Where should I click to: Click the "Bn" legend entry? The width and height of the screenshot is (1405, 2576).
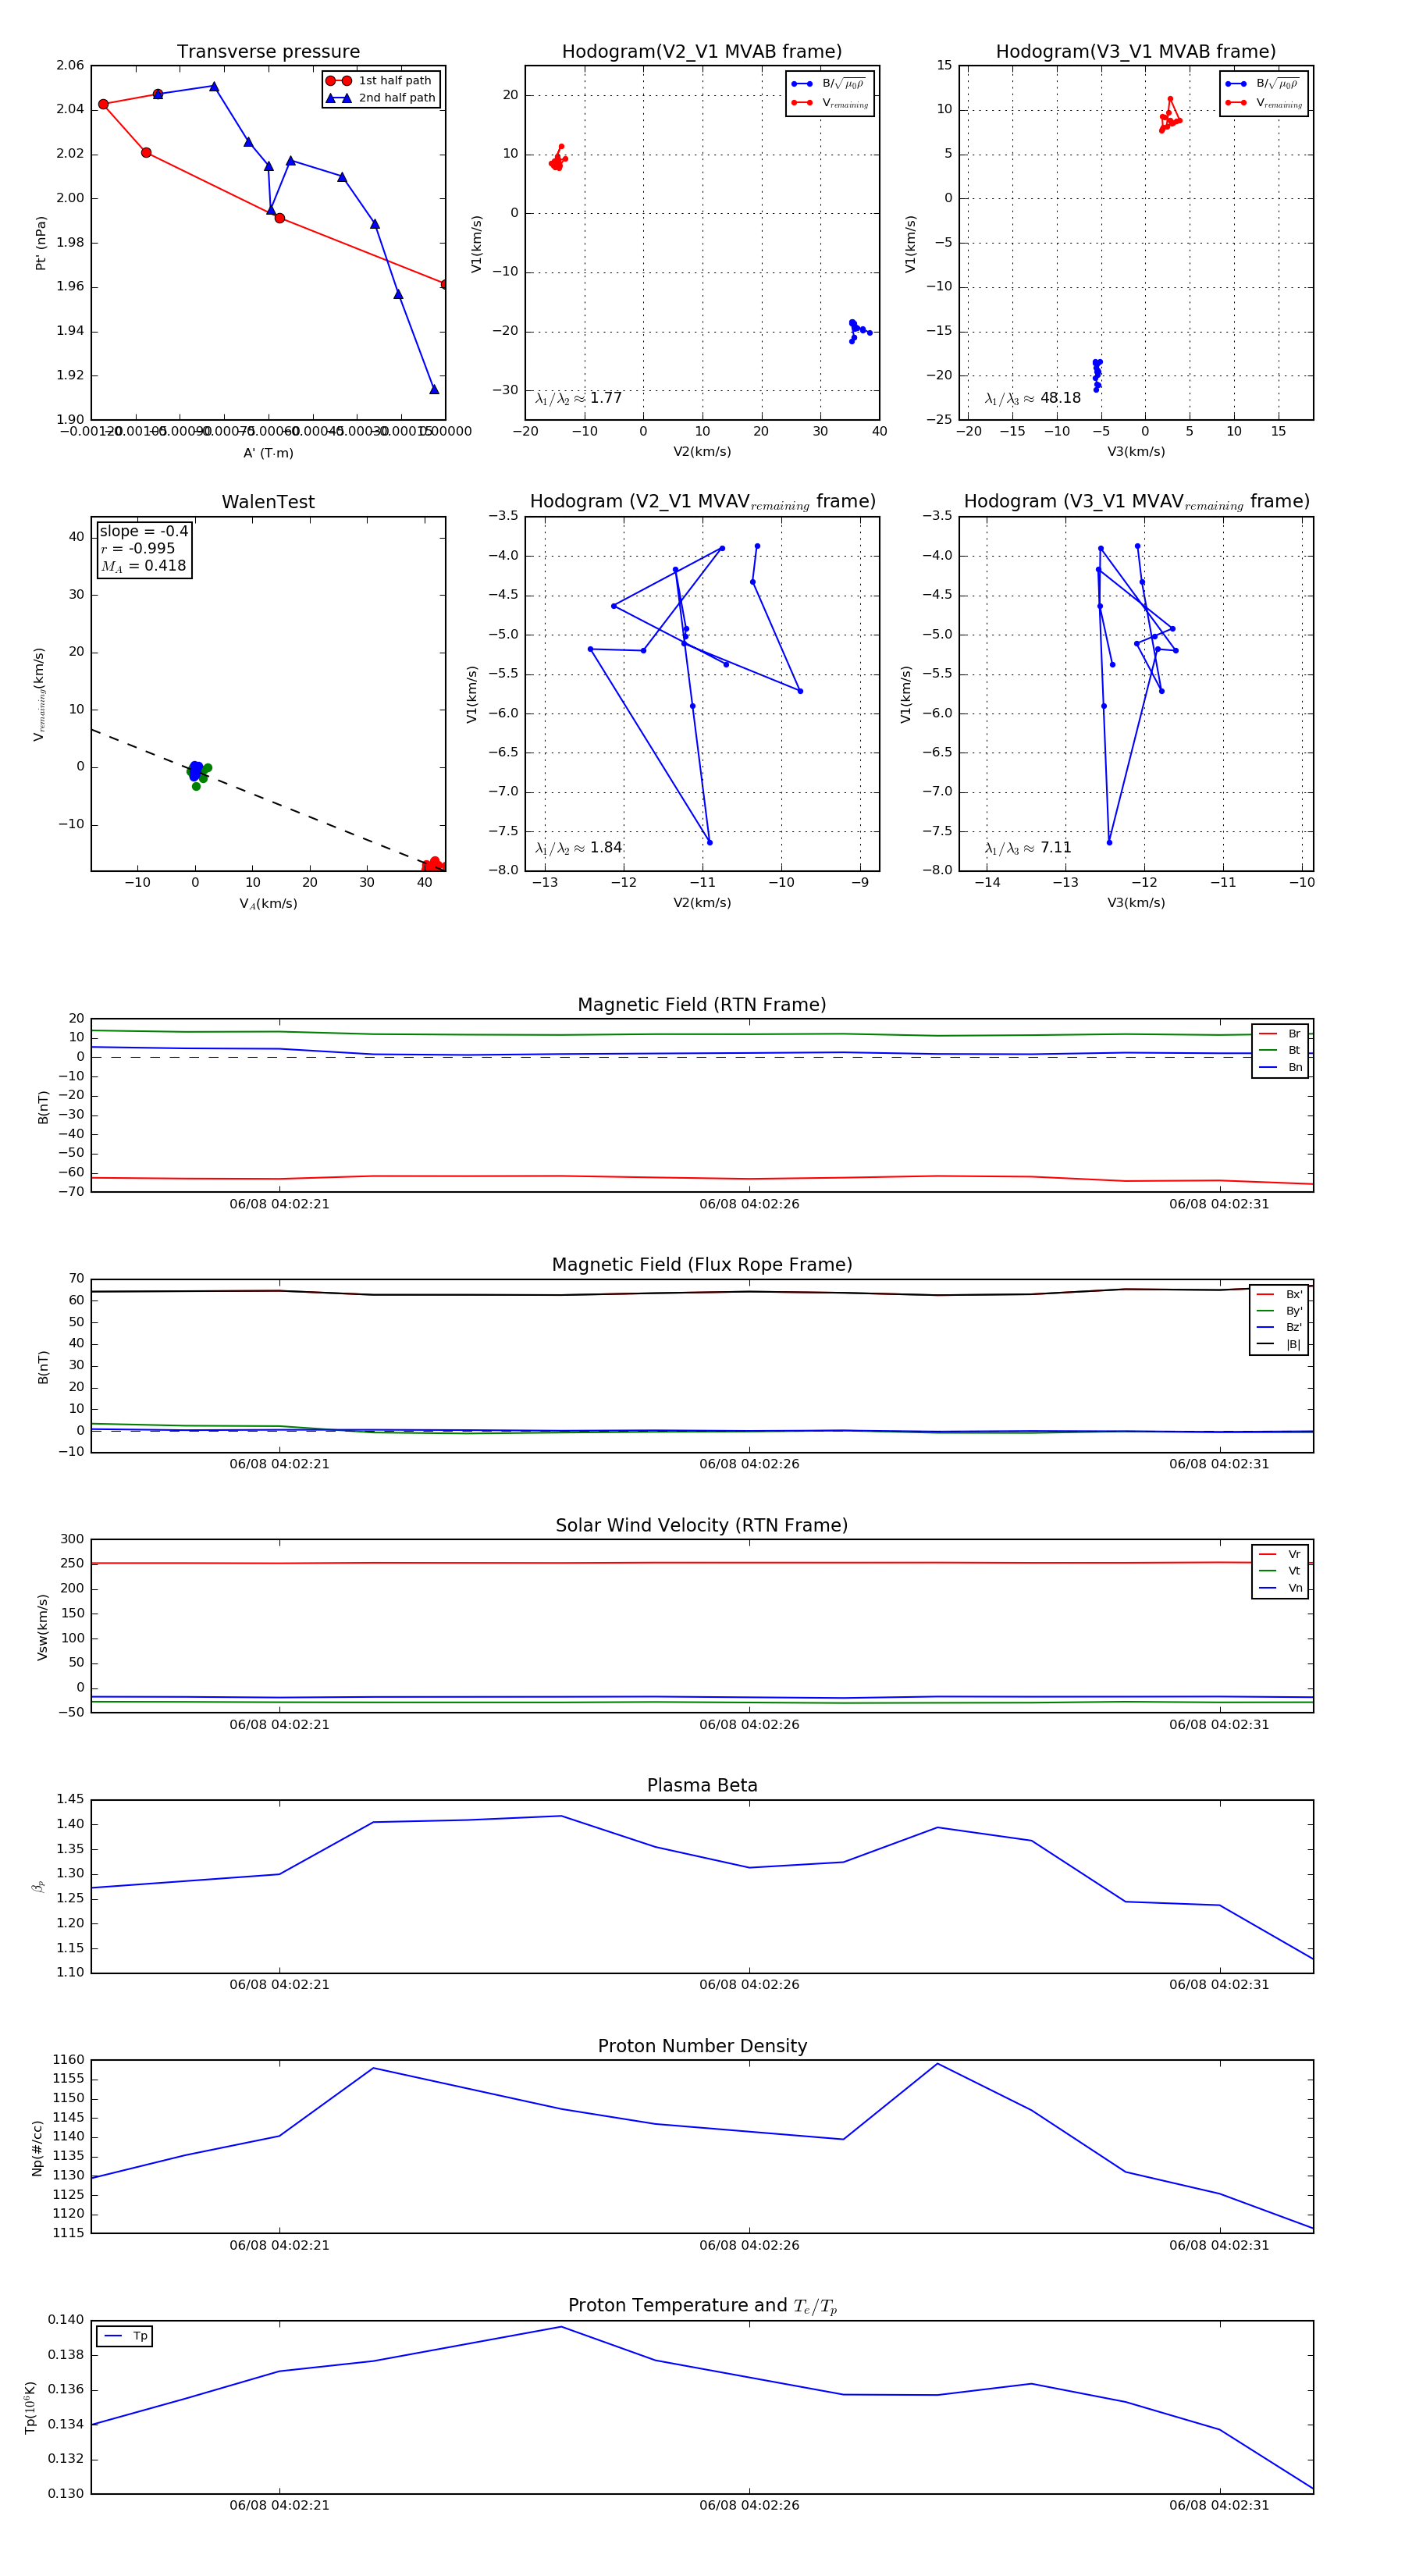click(x=1281, y=1067)
